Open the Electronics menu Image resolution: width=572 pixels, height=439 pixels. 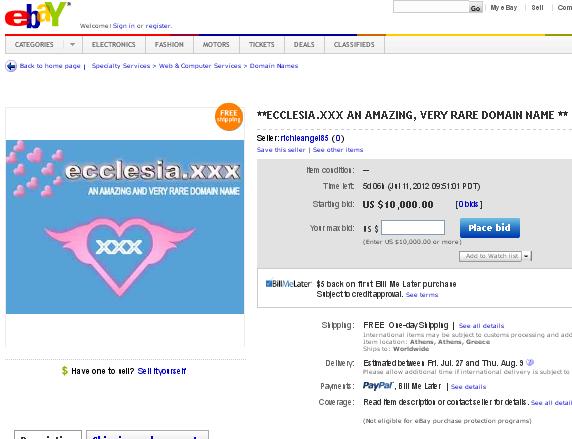click(113, 45)
